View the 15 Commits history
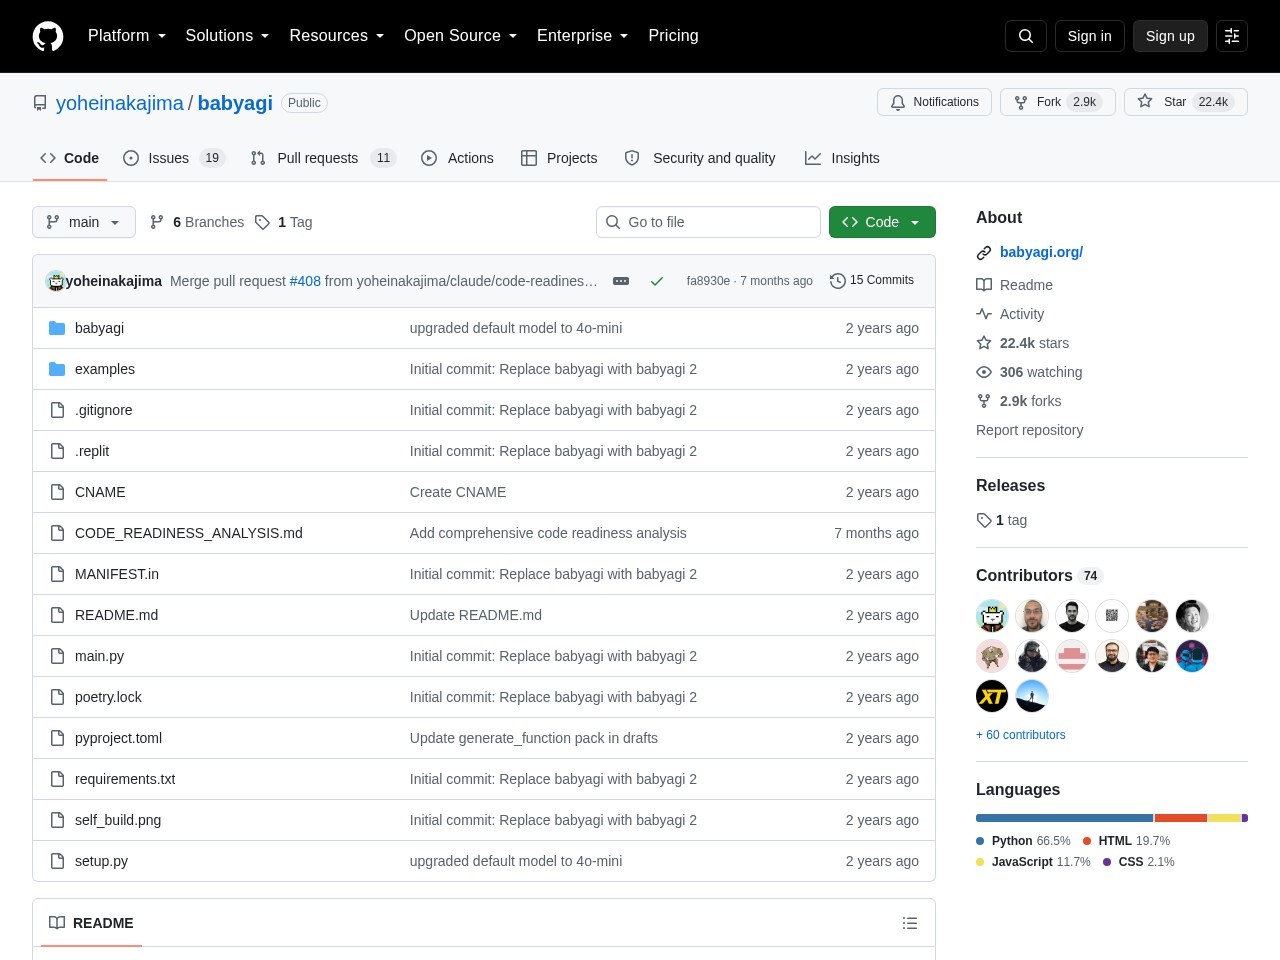Screen dimensions: 1280x960 872,281
